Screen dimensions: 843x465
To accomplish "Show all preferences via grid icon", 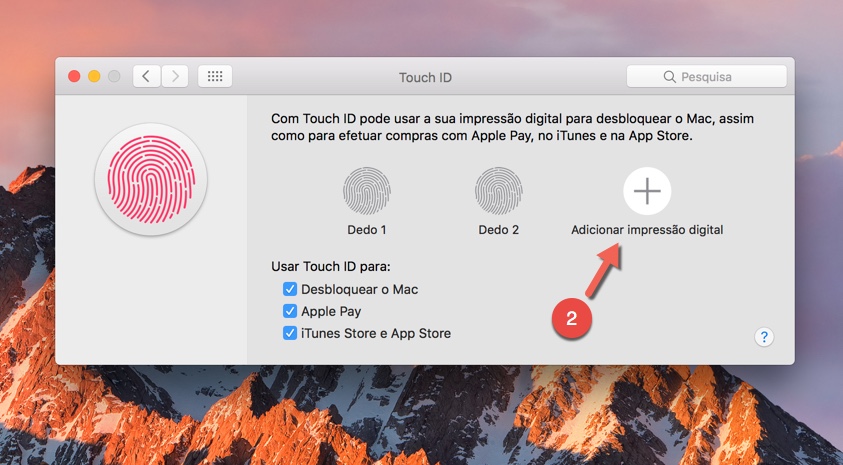I will pos(215,76).
